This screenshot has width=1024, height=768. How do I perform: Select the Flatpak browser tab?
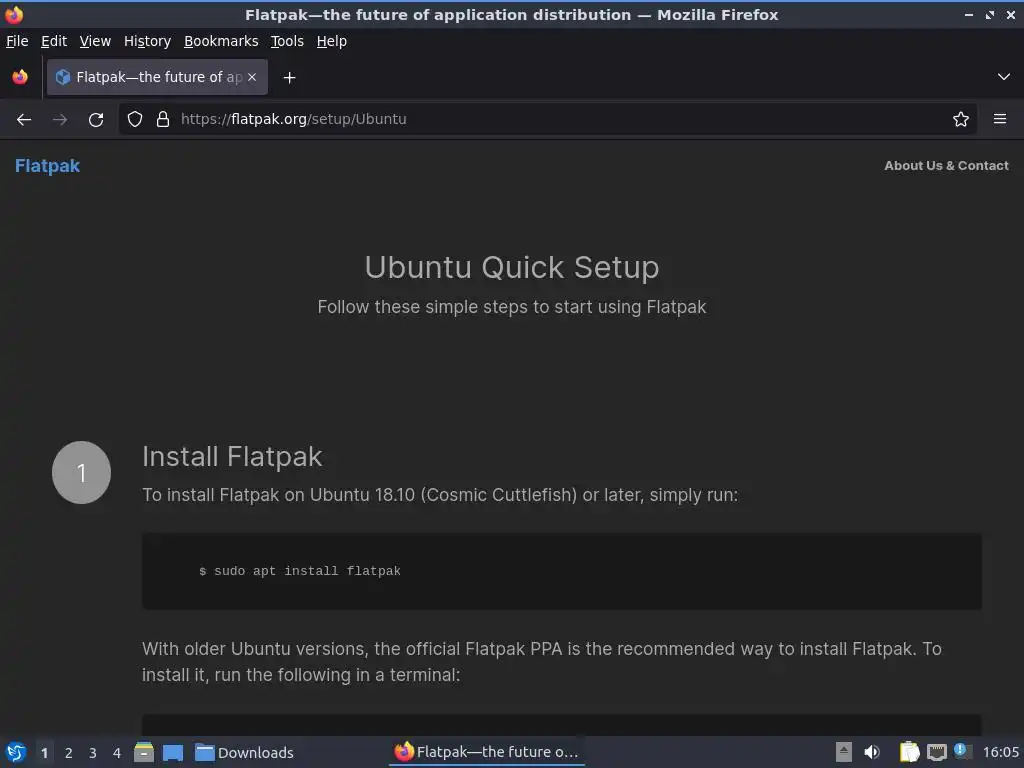(x=157, y=77)
